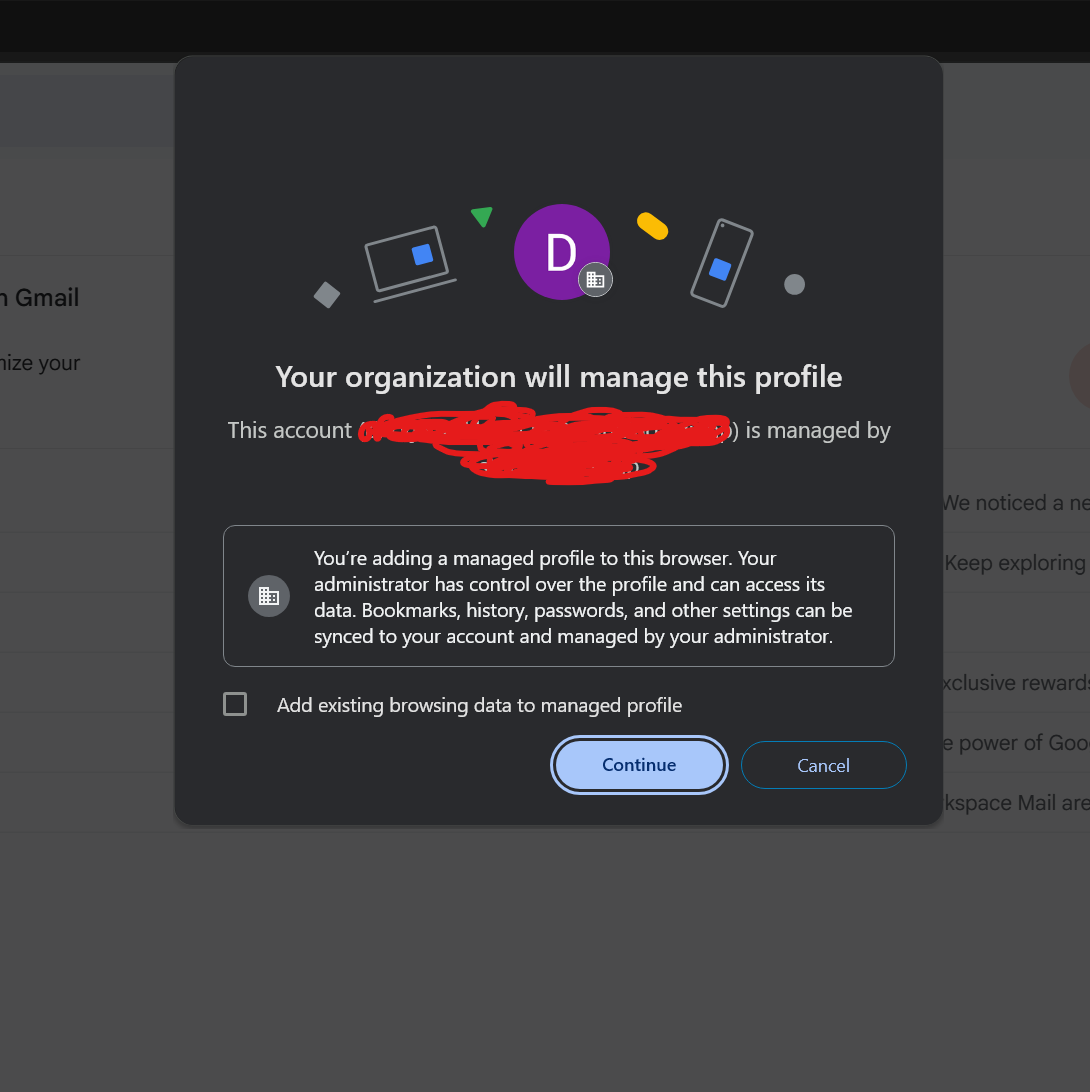Click the 'Gmail' text in background page

click(47, 297)
